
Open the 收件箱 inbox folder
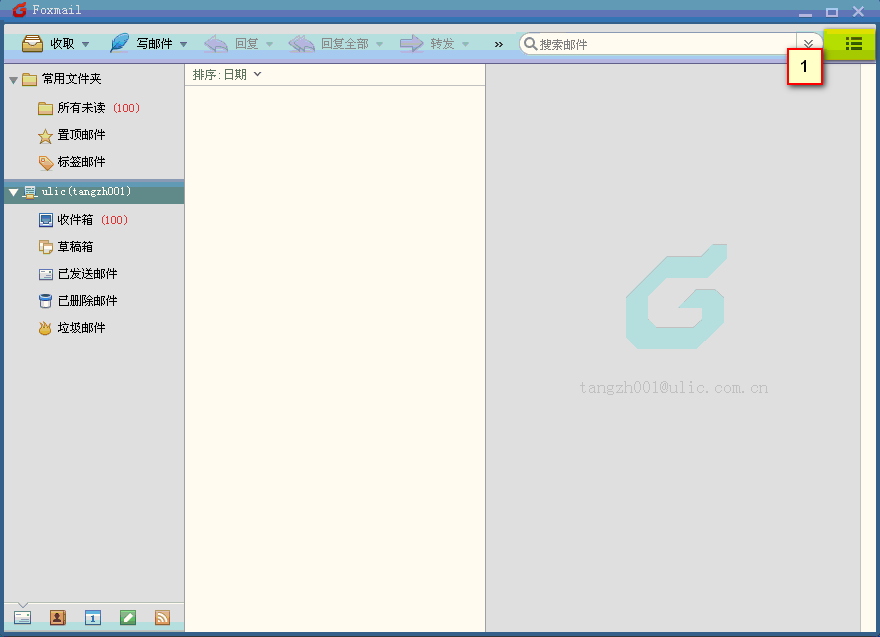coord(75,220)
